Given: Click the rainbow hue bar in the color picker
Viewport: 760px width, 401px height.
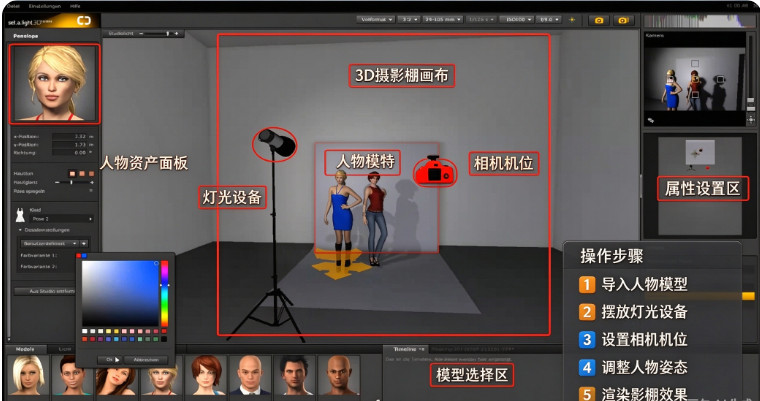Looking at the screenshot, I should pos(165,293).
